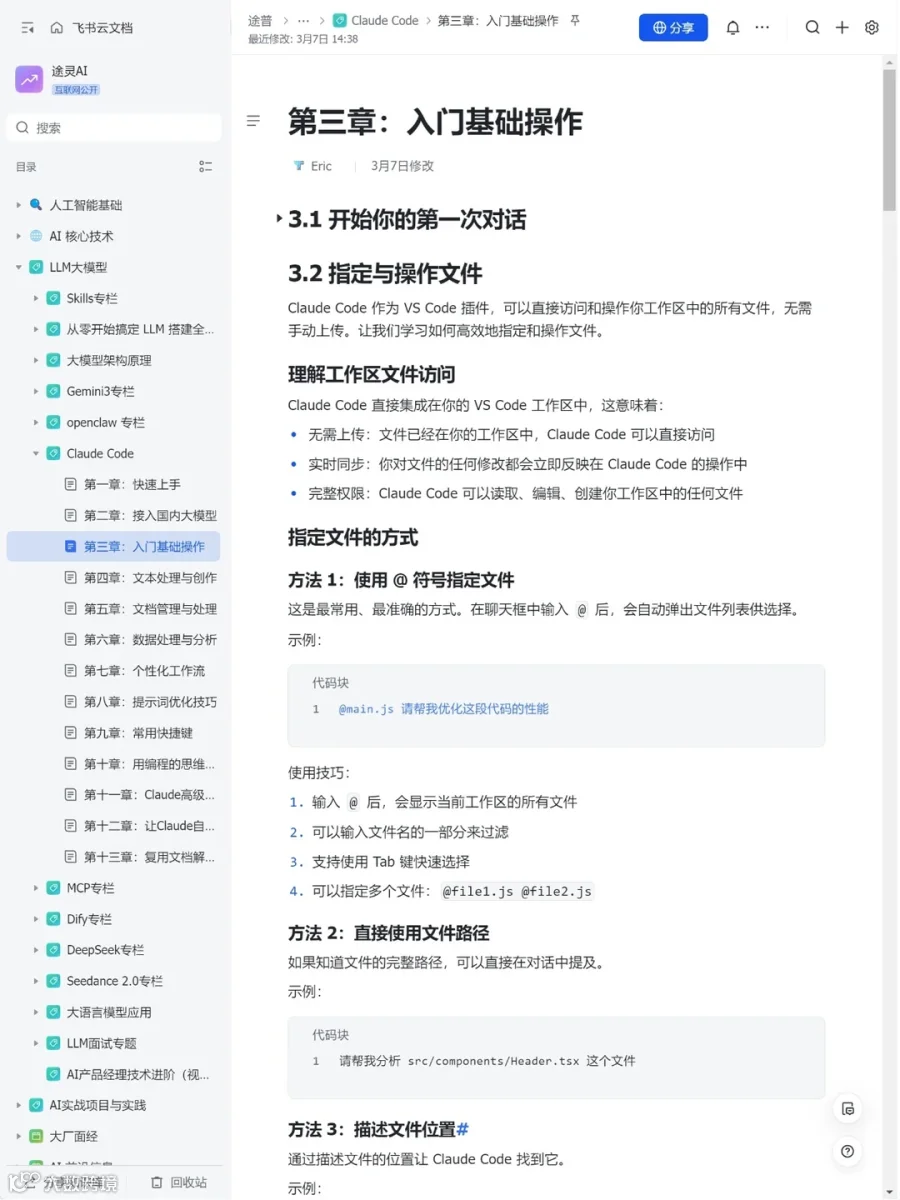
Task: Click the Claude Code icon in the breadcrumb
Action: [340, 20]
